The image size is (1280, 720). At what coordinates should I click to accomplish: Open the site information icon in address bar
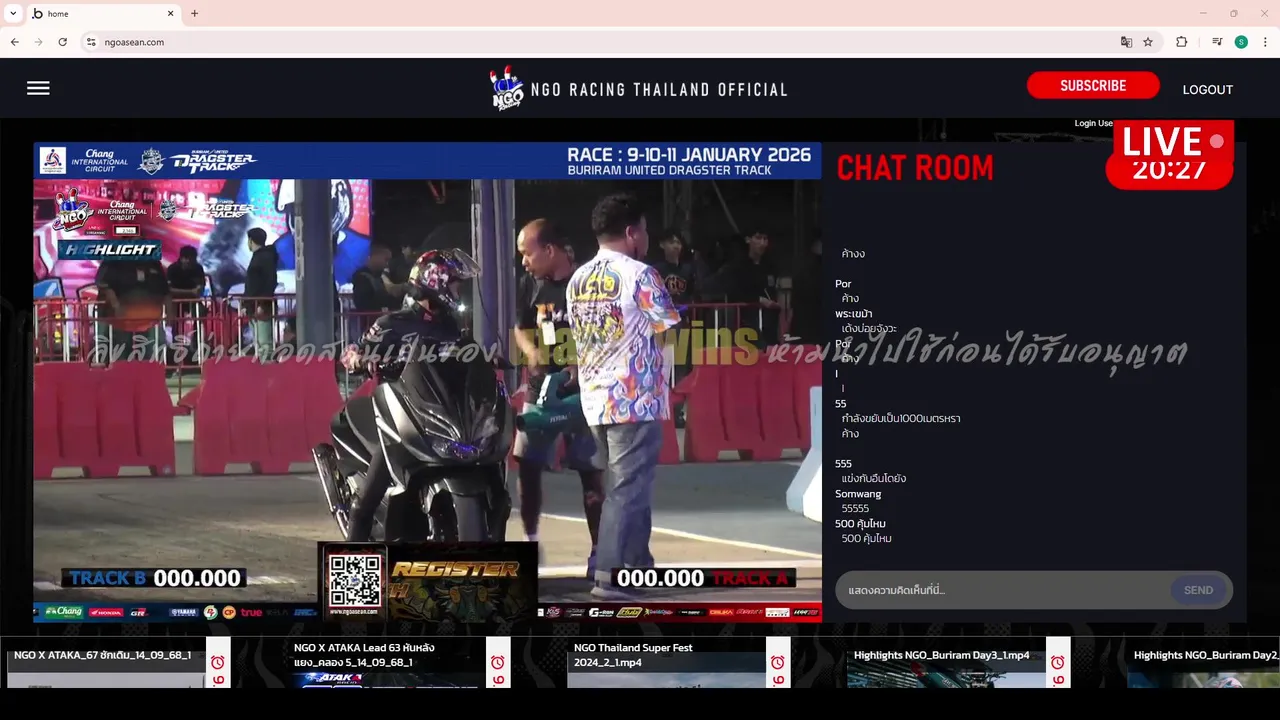click(x=91, y=42)
